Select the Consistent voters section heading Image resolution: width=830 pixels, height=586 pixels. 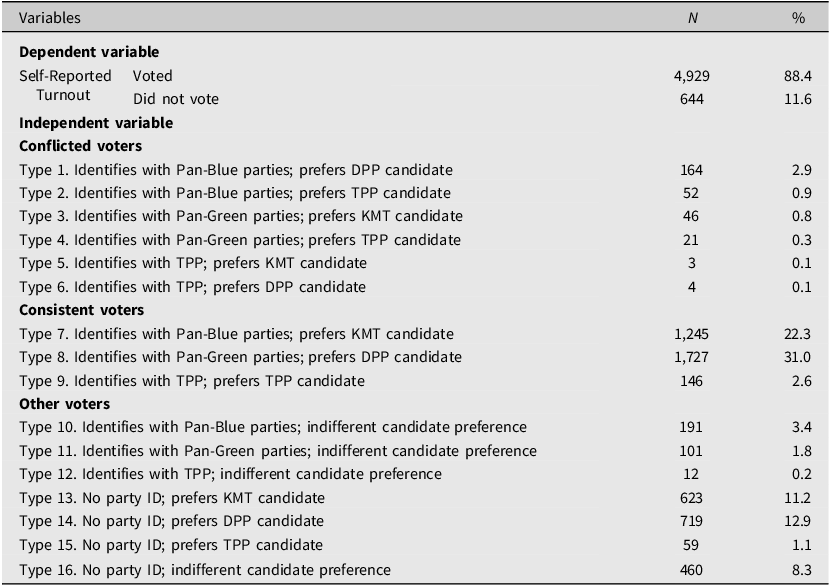pyautogui.click(x=82, y=310)
